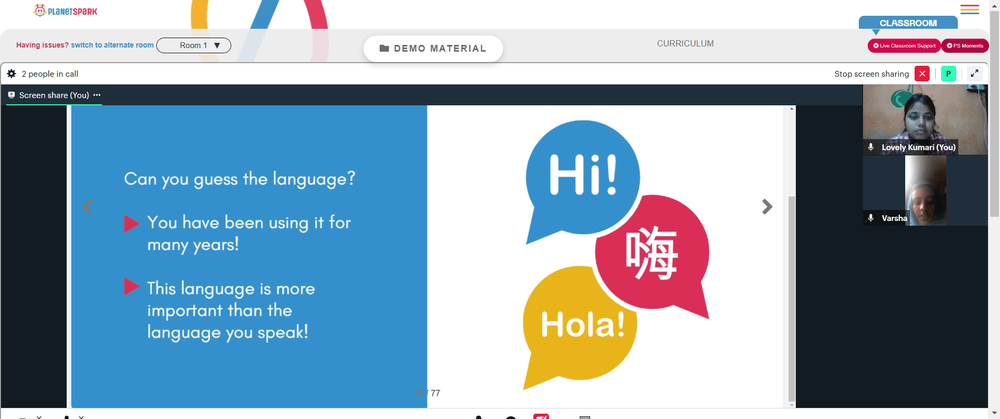Enter fullscreen with the expand arrows icon
Image resolution: width=1000 pixels, height=419 pixels.
pyautogui.click(x=974, y=73)
